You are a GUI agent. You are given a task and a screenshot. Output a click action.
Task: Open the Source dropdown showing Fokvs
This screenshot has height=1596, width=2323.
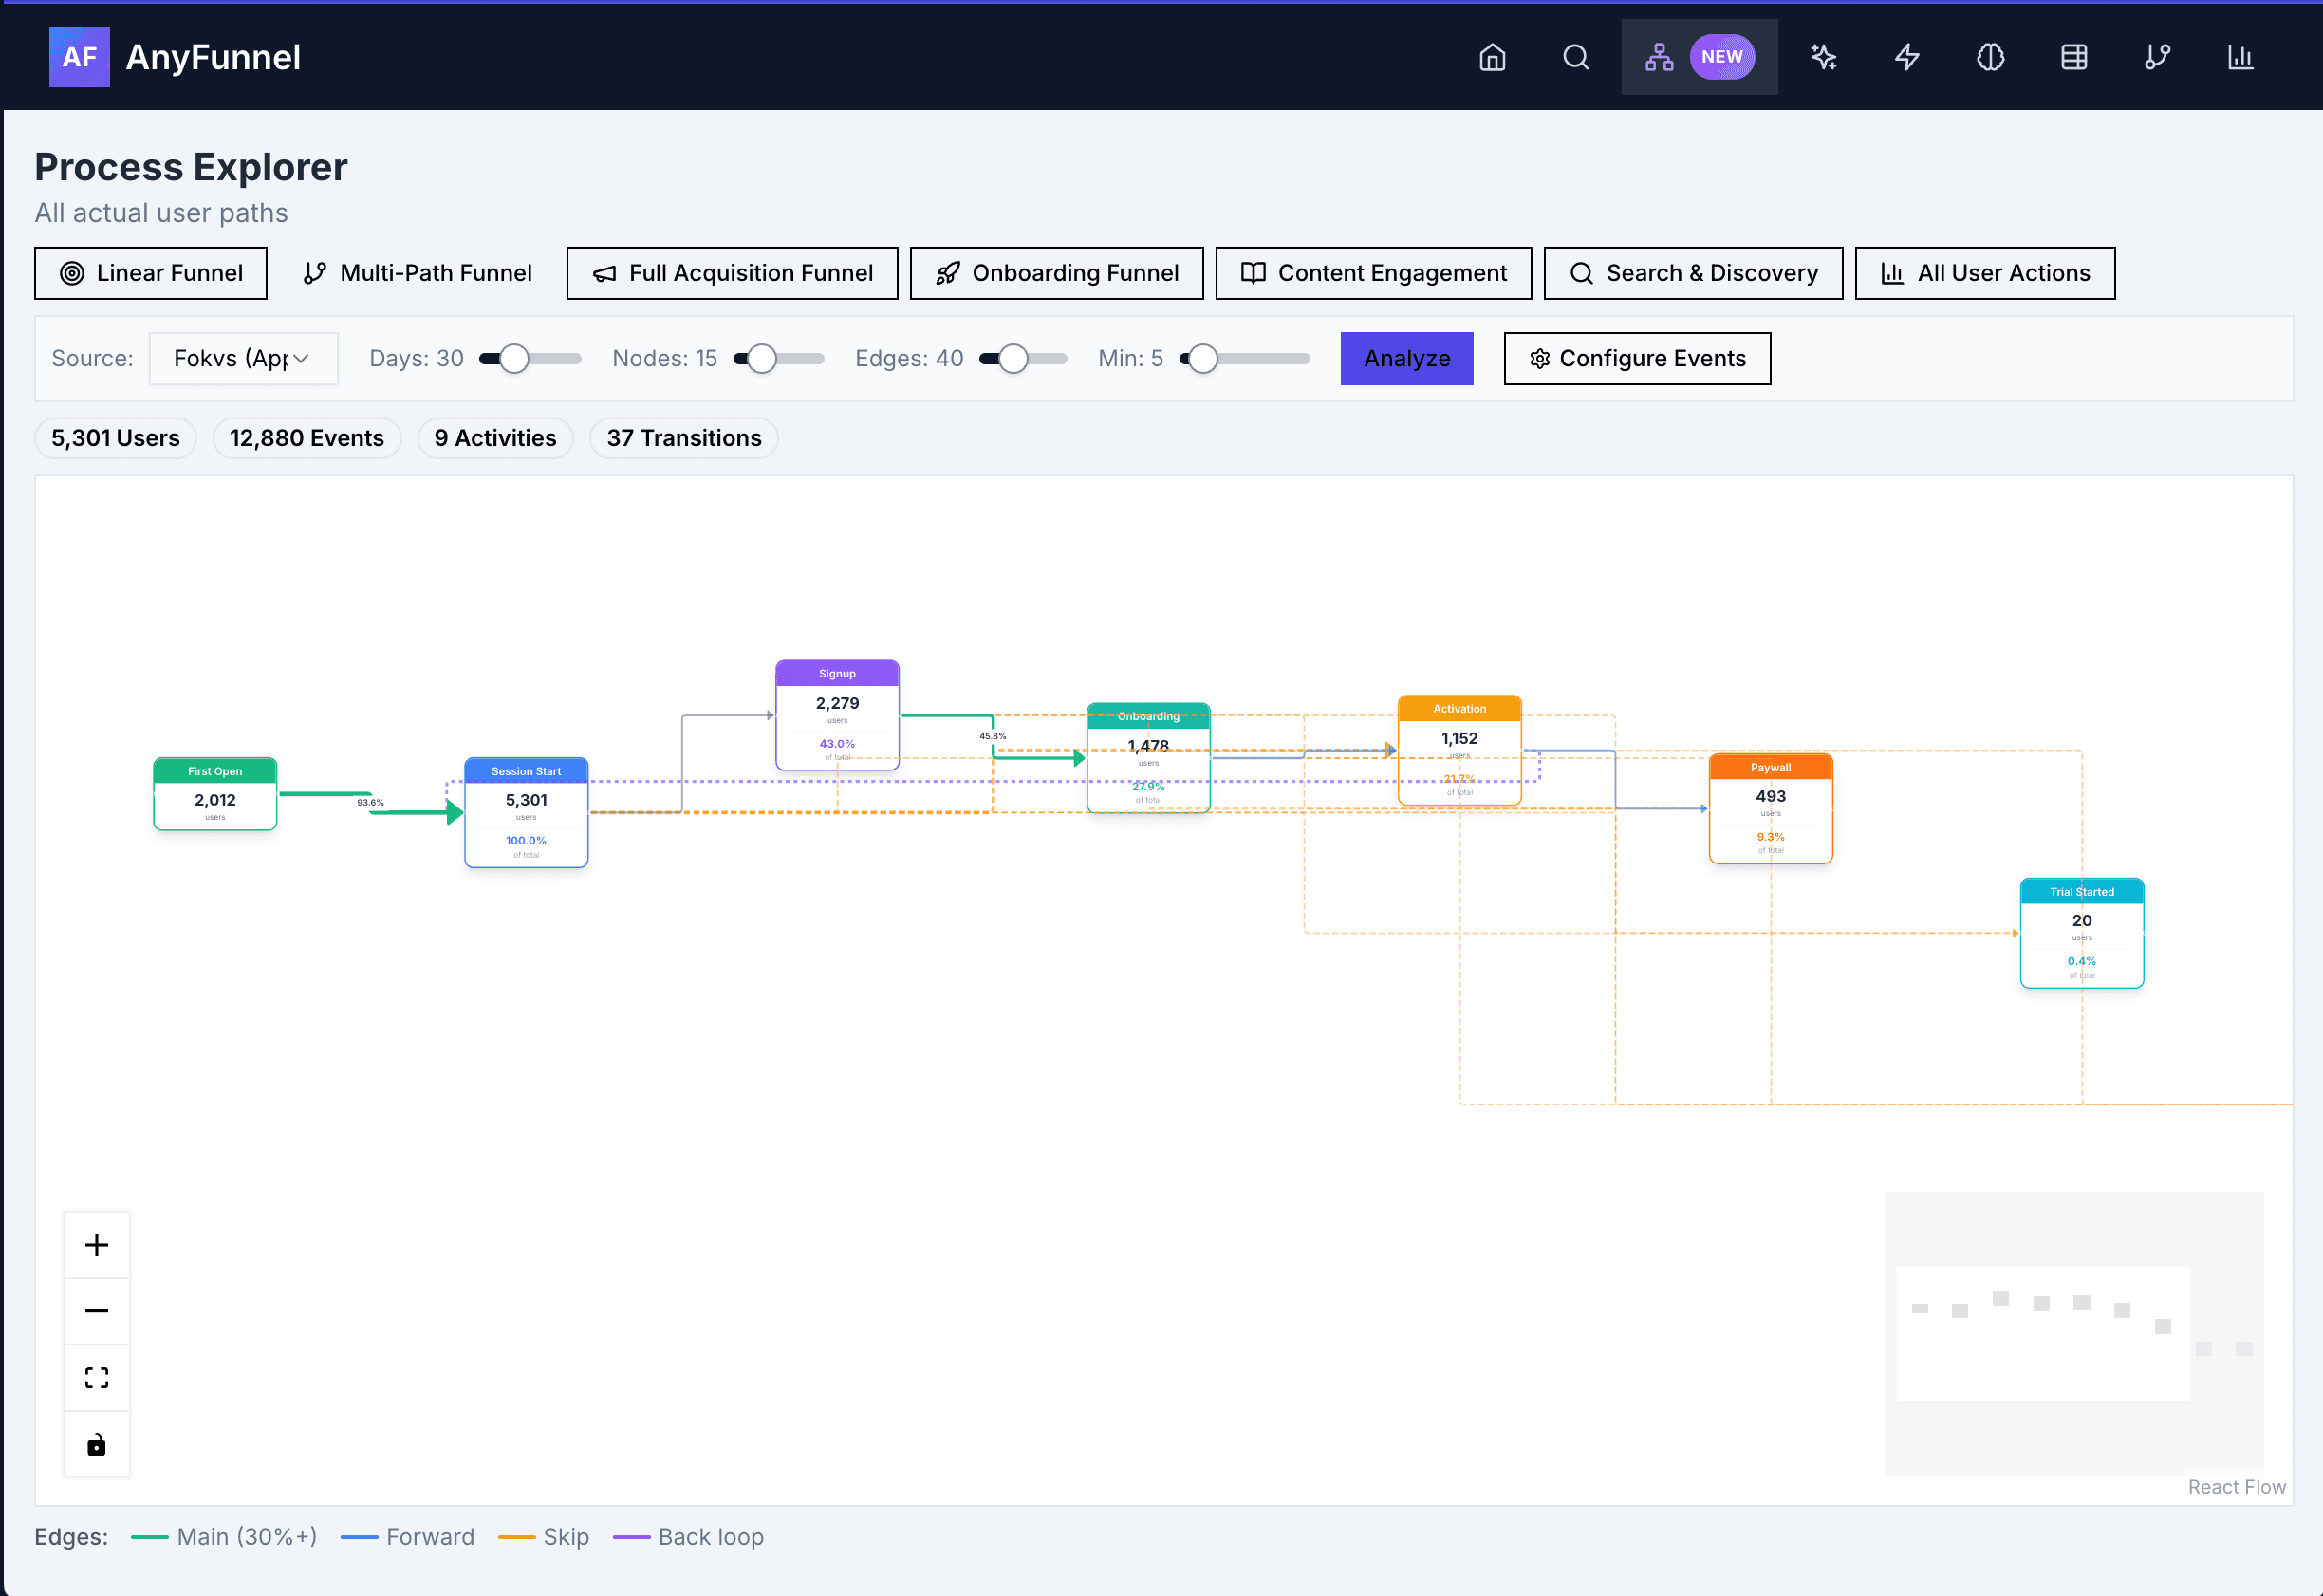pos(243,358)
